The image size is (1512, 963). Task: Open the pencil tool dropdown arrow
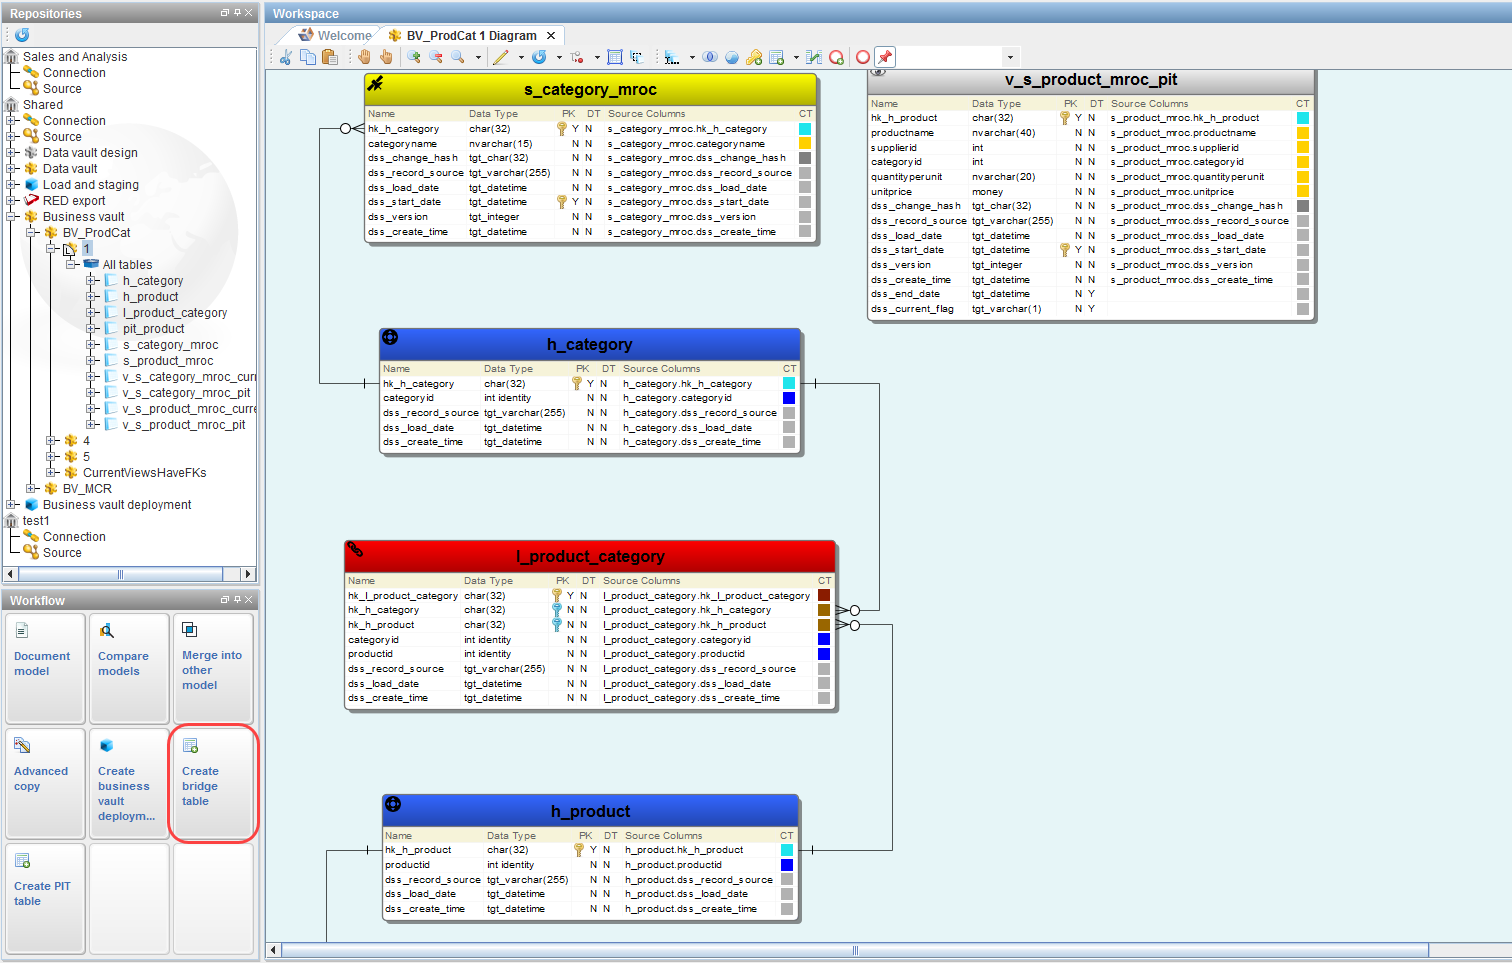tap(521, 57)
